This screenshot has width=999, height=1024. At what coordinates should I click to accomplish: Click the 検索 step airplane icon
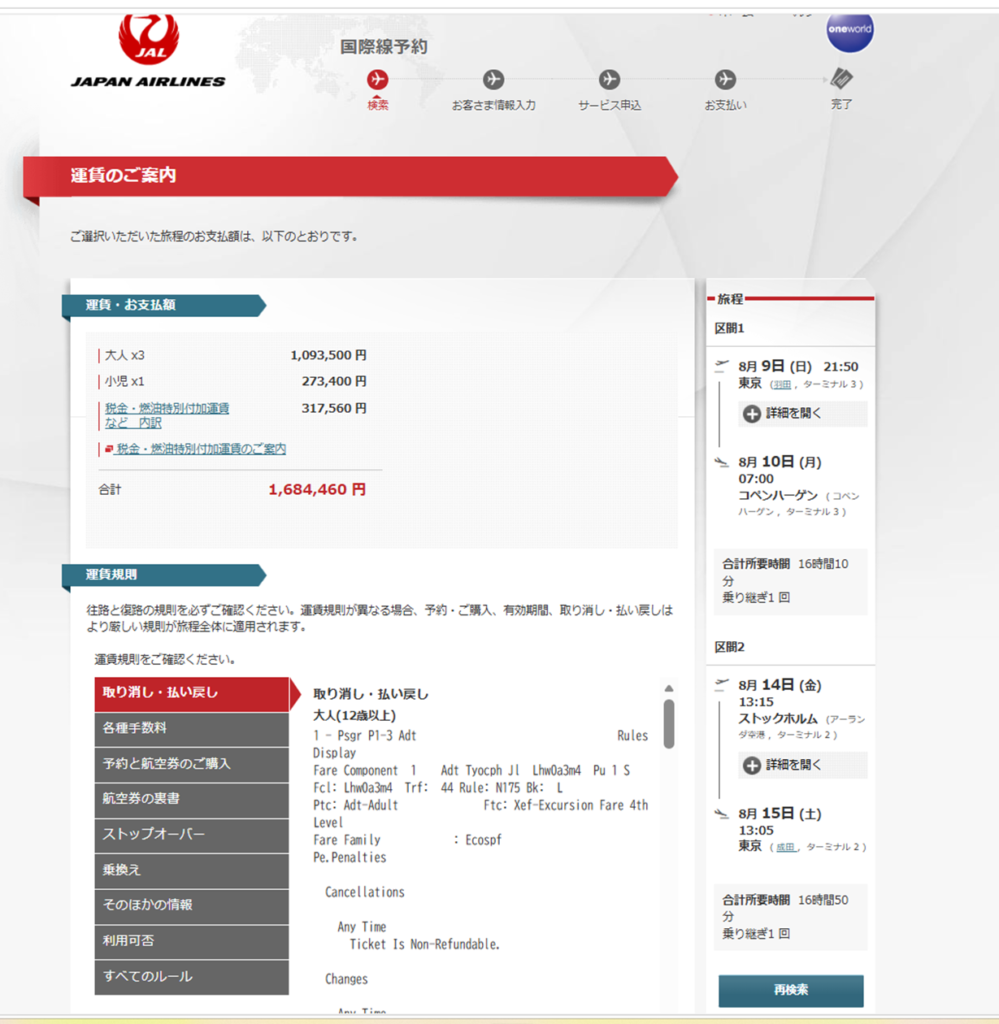pyautogui.click(x=378, y=79)
